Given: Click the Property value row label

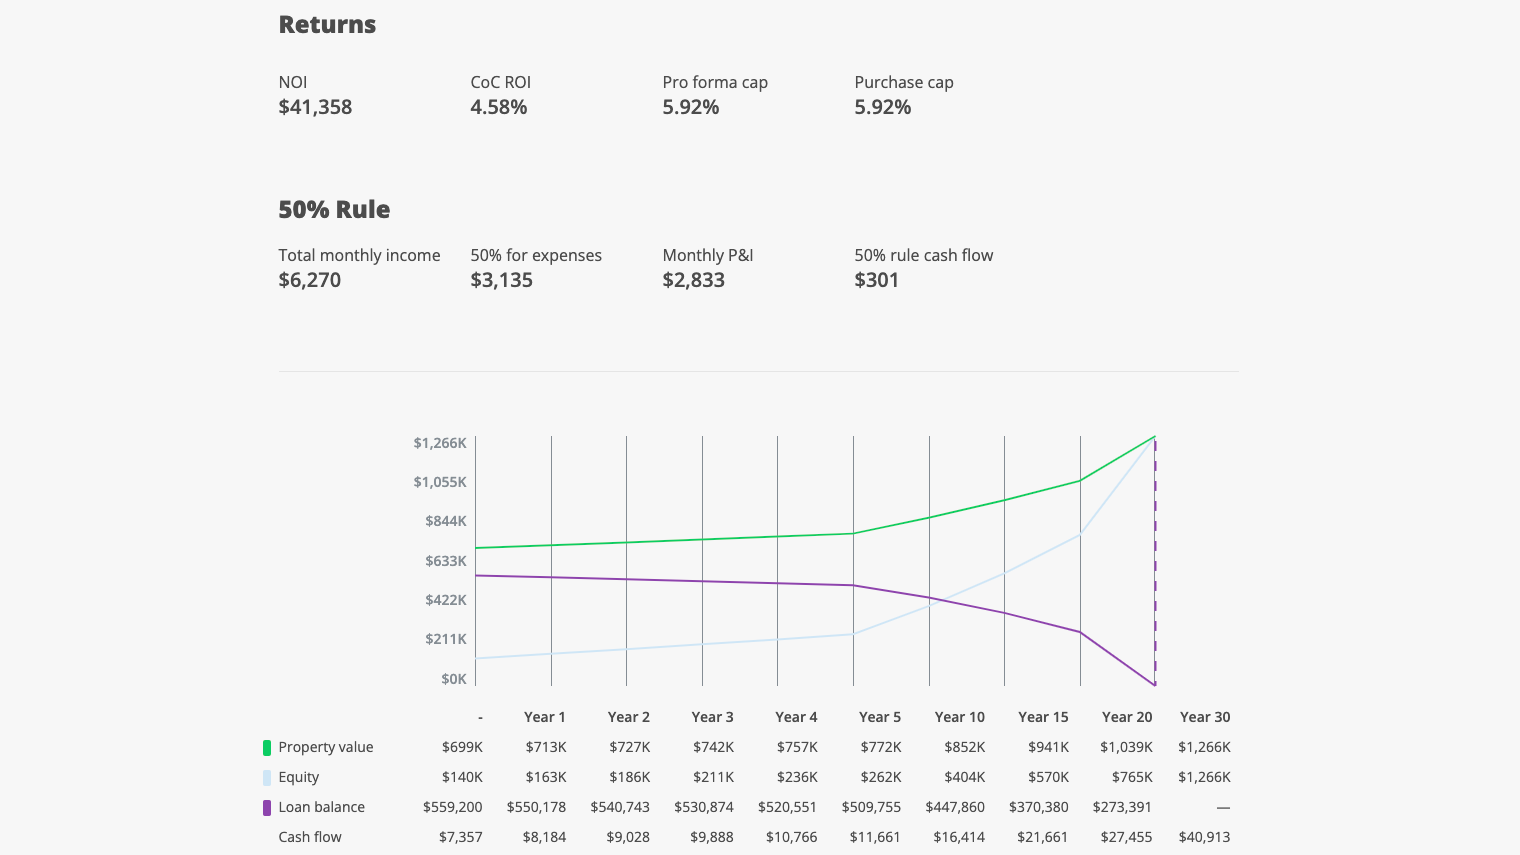Looking at the screenshot, I should pyautogui.click(x=326, y=747).
